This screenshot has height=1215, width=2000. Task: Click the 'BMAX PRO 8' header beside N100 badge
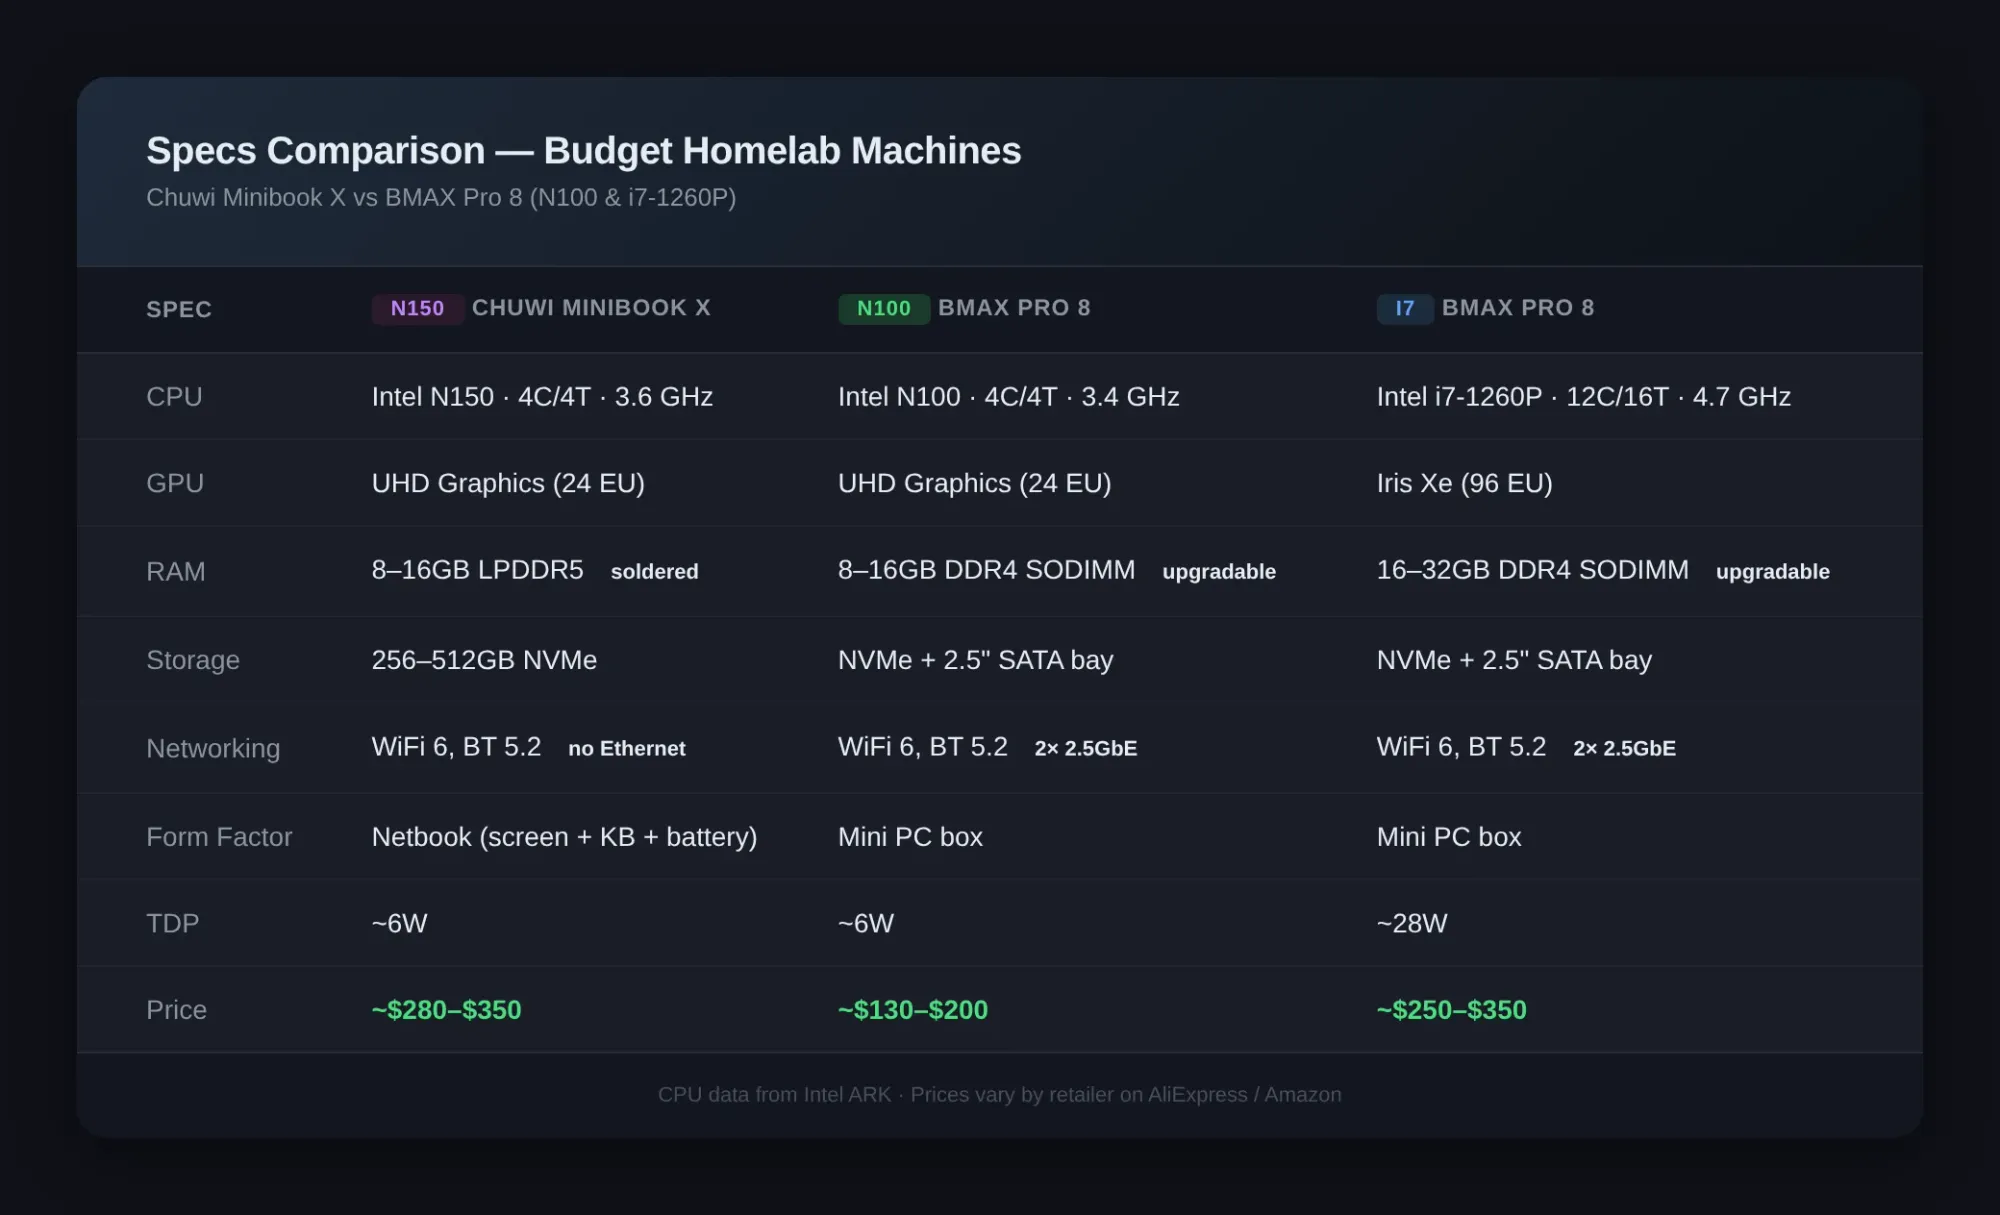(x=1014, y=308)
